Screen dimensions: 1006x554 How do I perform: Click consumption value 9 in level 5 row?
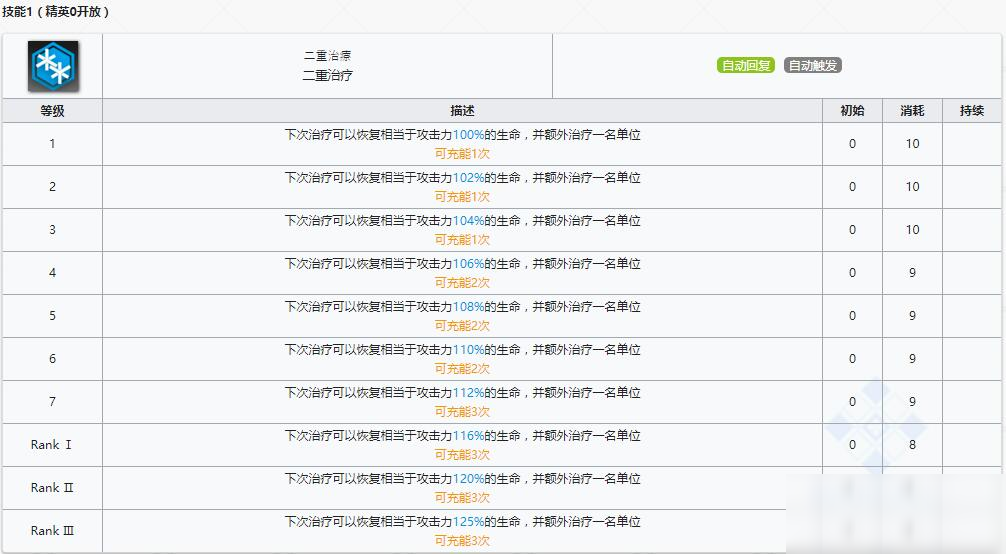(x=912, y=316)
